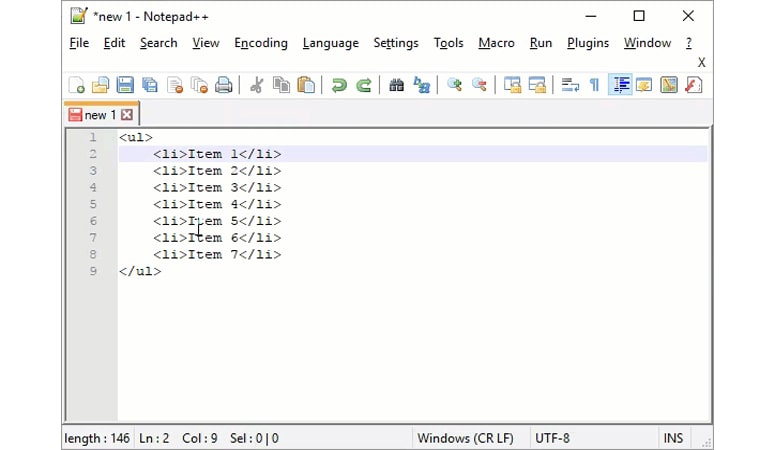Open a file with the folder icon
This screenshot has height=450, width=768.
point(101,85)
